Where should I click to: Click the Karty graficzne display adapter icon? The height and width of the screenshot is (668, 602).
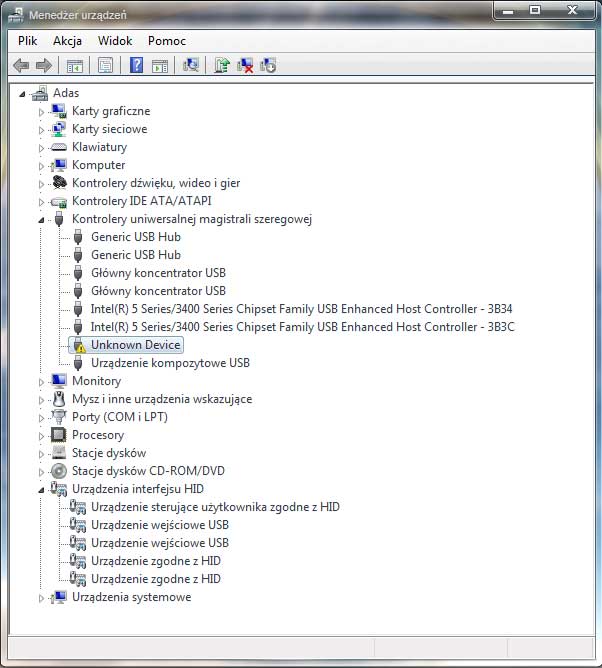pos(58,111)
